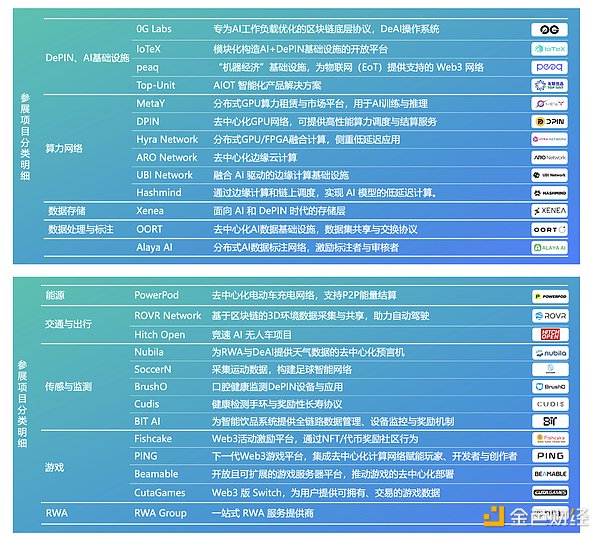Click the 0G Labs logo
The width and height of the screenshot is (600, 538).
click(x=549, y=31)
